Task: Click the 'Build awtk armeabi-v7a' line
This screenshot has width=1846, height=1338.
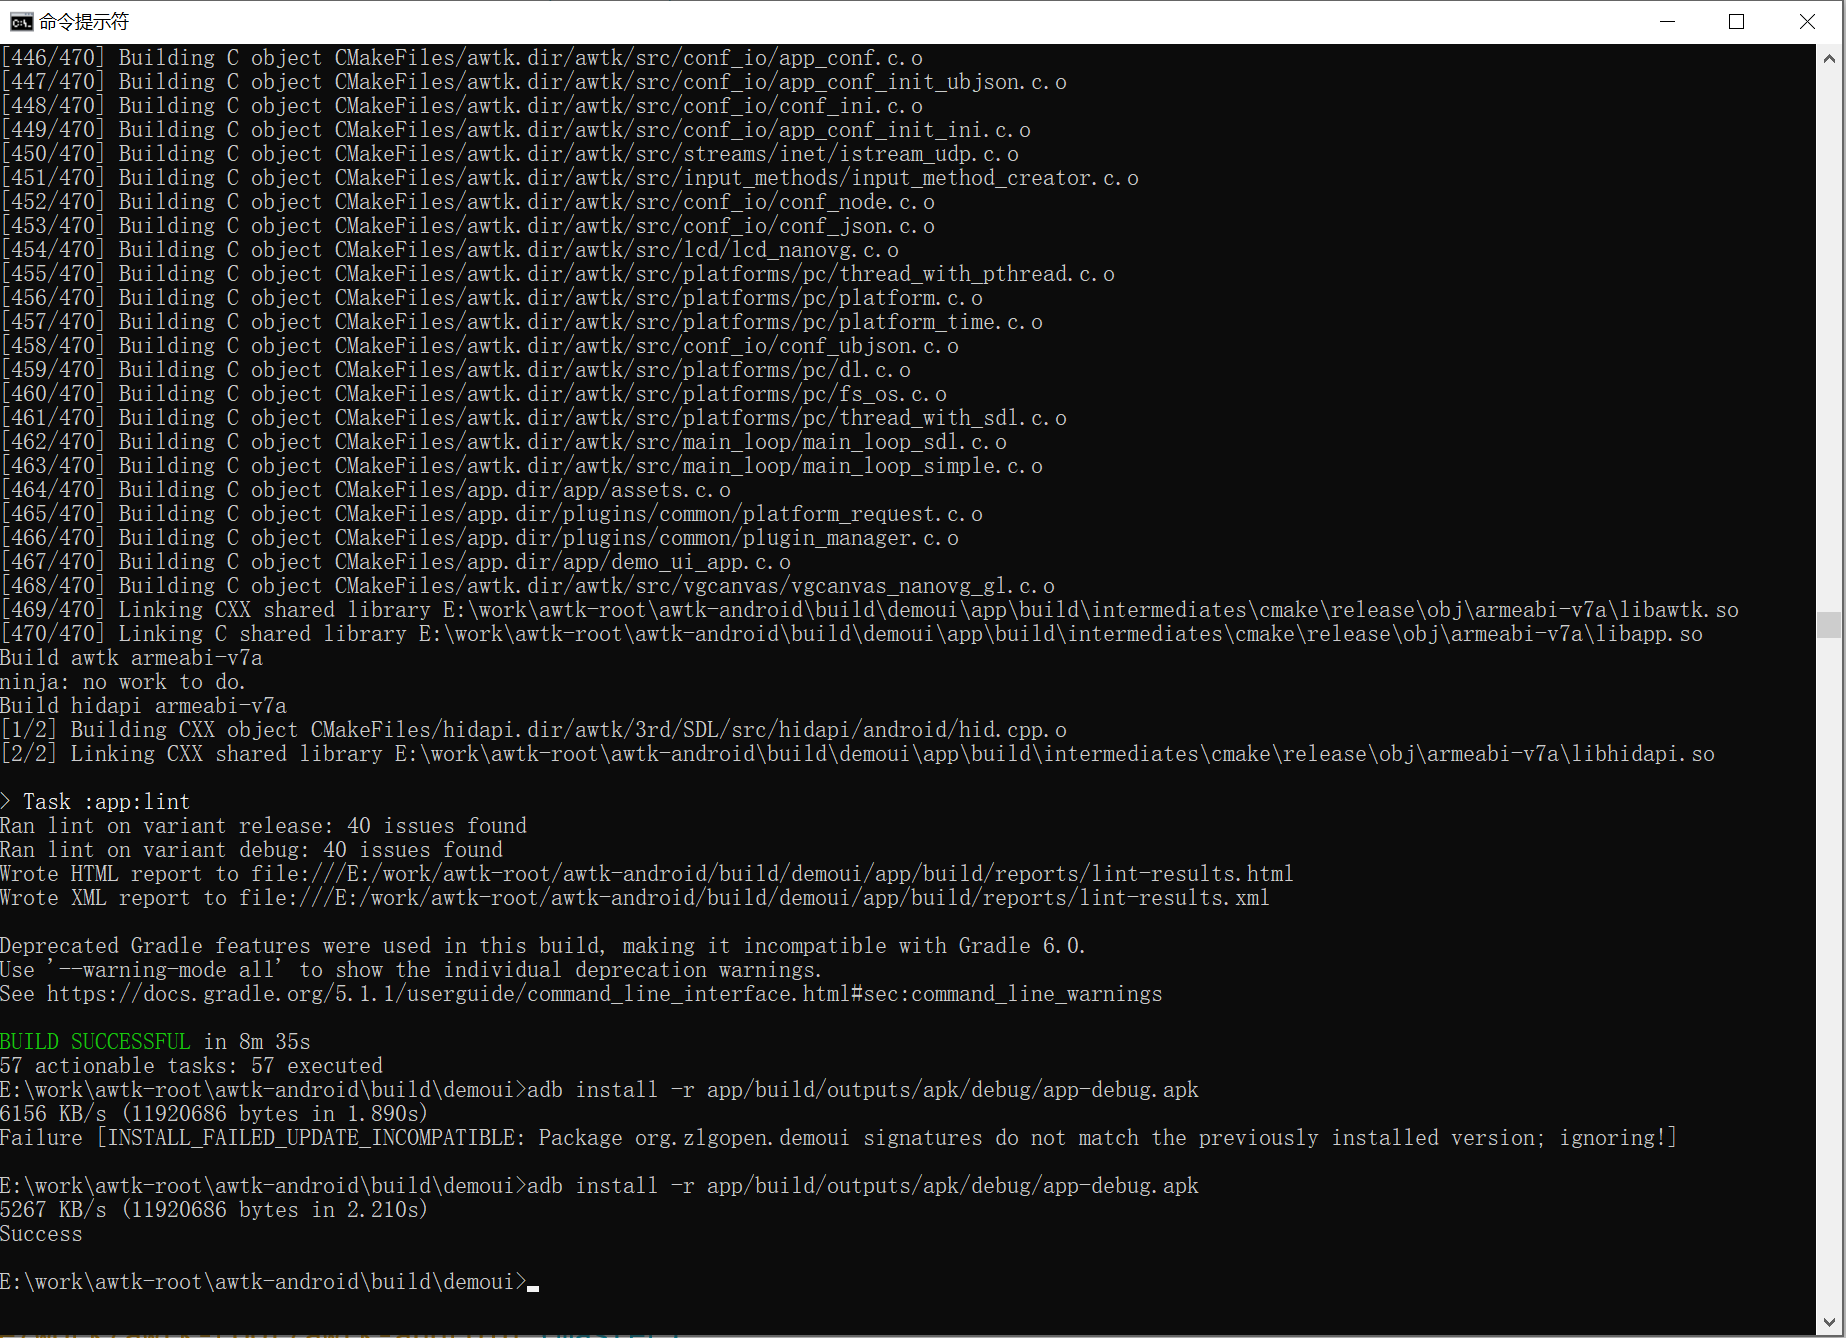Action: tap(131, 658)
